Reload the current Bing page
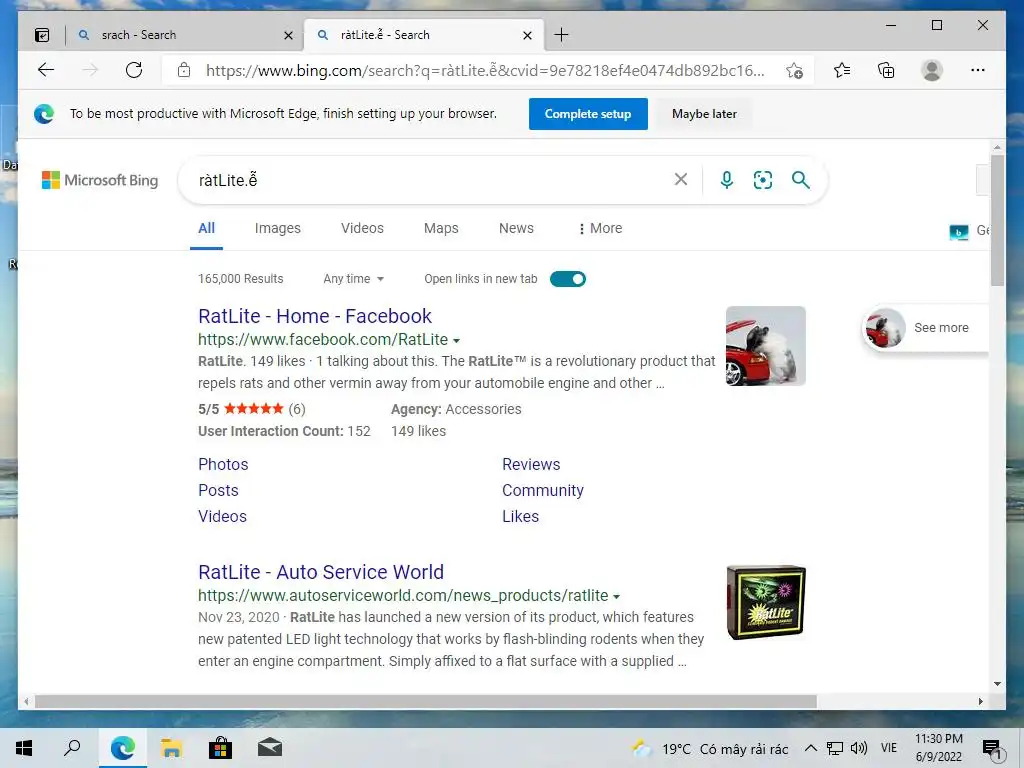 coord(134,70)
